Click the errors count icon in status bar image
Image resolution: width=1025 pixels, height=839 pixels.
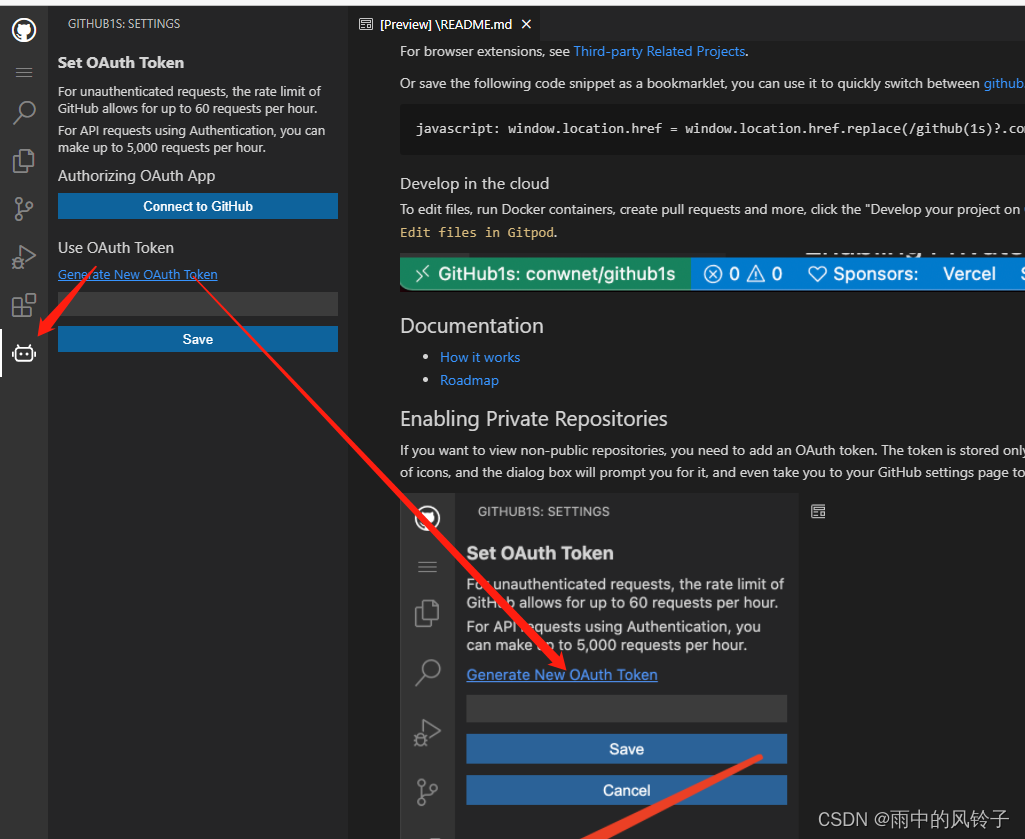[x=713, y=274]
